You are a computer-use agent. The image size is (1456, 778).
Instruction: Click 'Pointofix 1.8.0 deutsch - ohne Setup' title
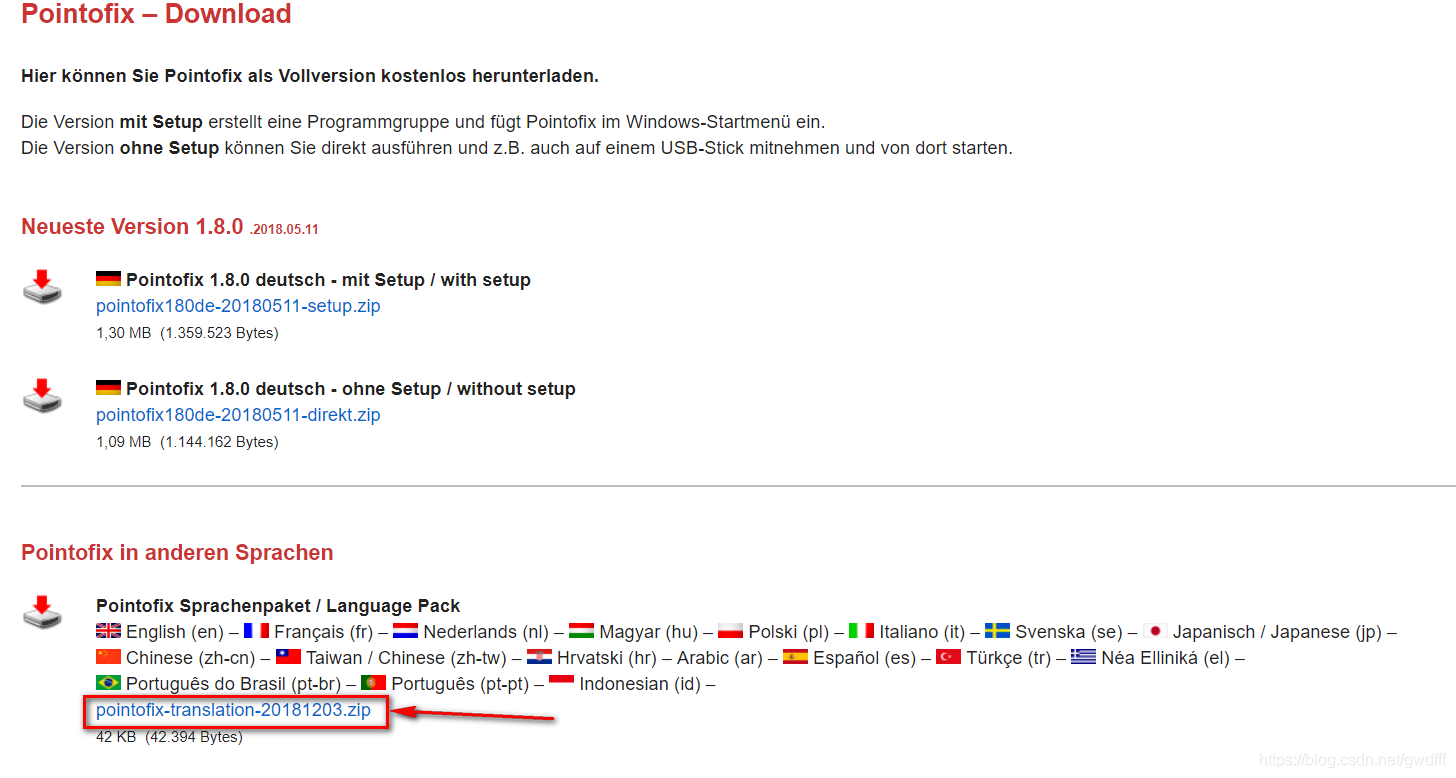pyautogui.click(x=351, y=389)
